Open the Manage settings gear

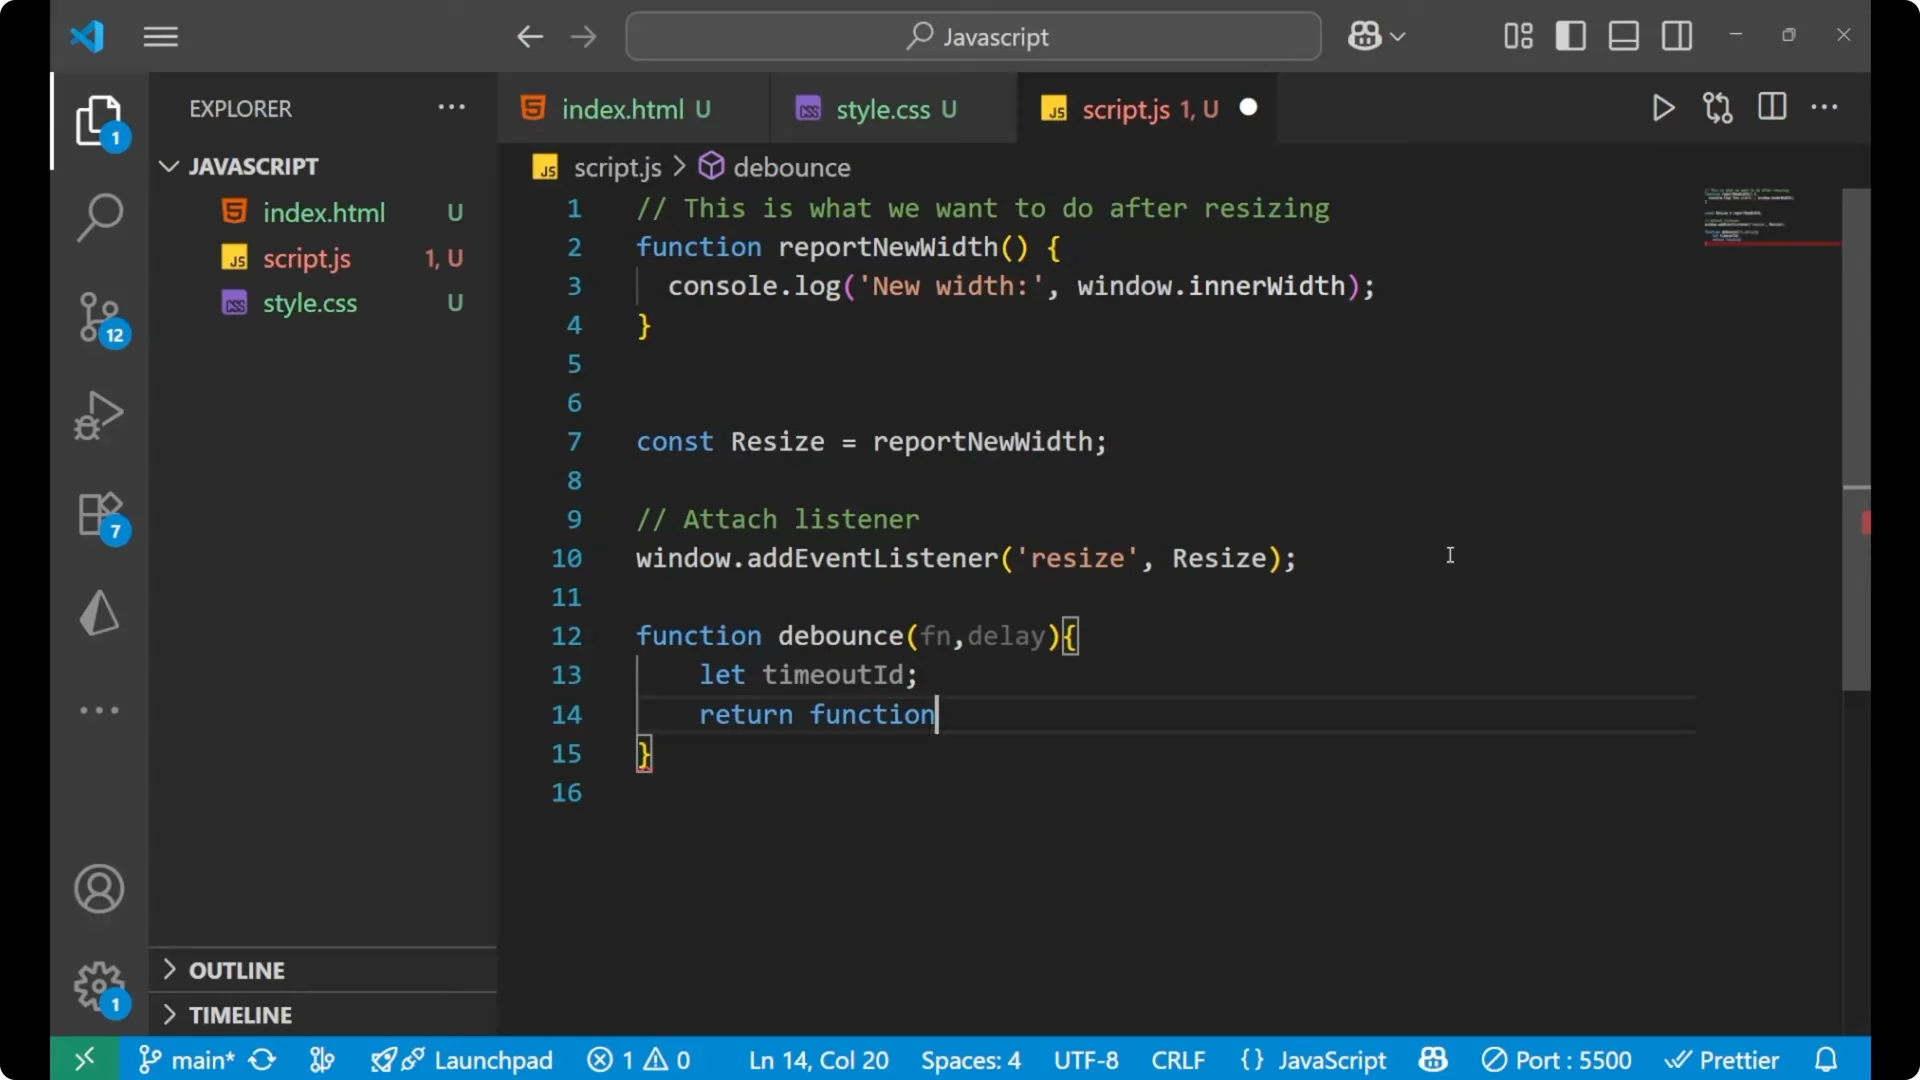click(x=98, y=986)
